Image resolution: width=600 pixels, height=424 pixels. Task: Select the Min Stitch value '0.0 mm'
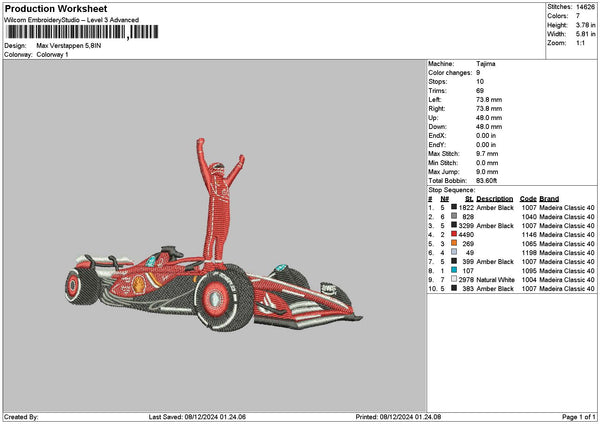click(487, 163)
